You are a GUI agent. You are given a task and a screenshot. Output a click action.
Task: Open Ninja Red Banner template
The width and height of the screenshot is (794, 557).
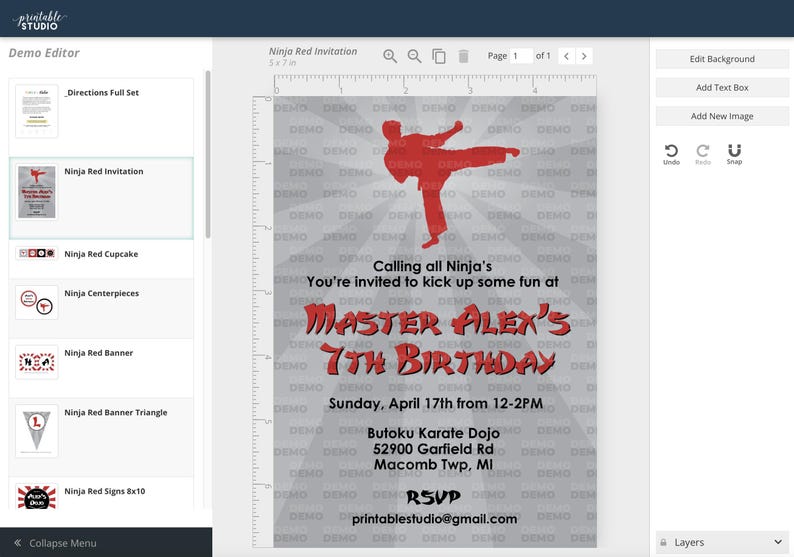coord(101,368)
